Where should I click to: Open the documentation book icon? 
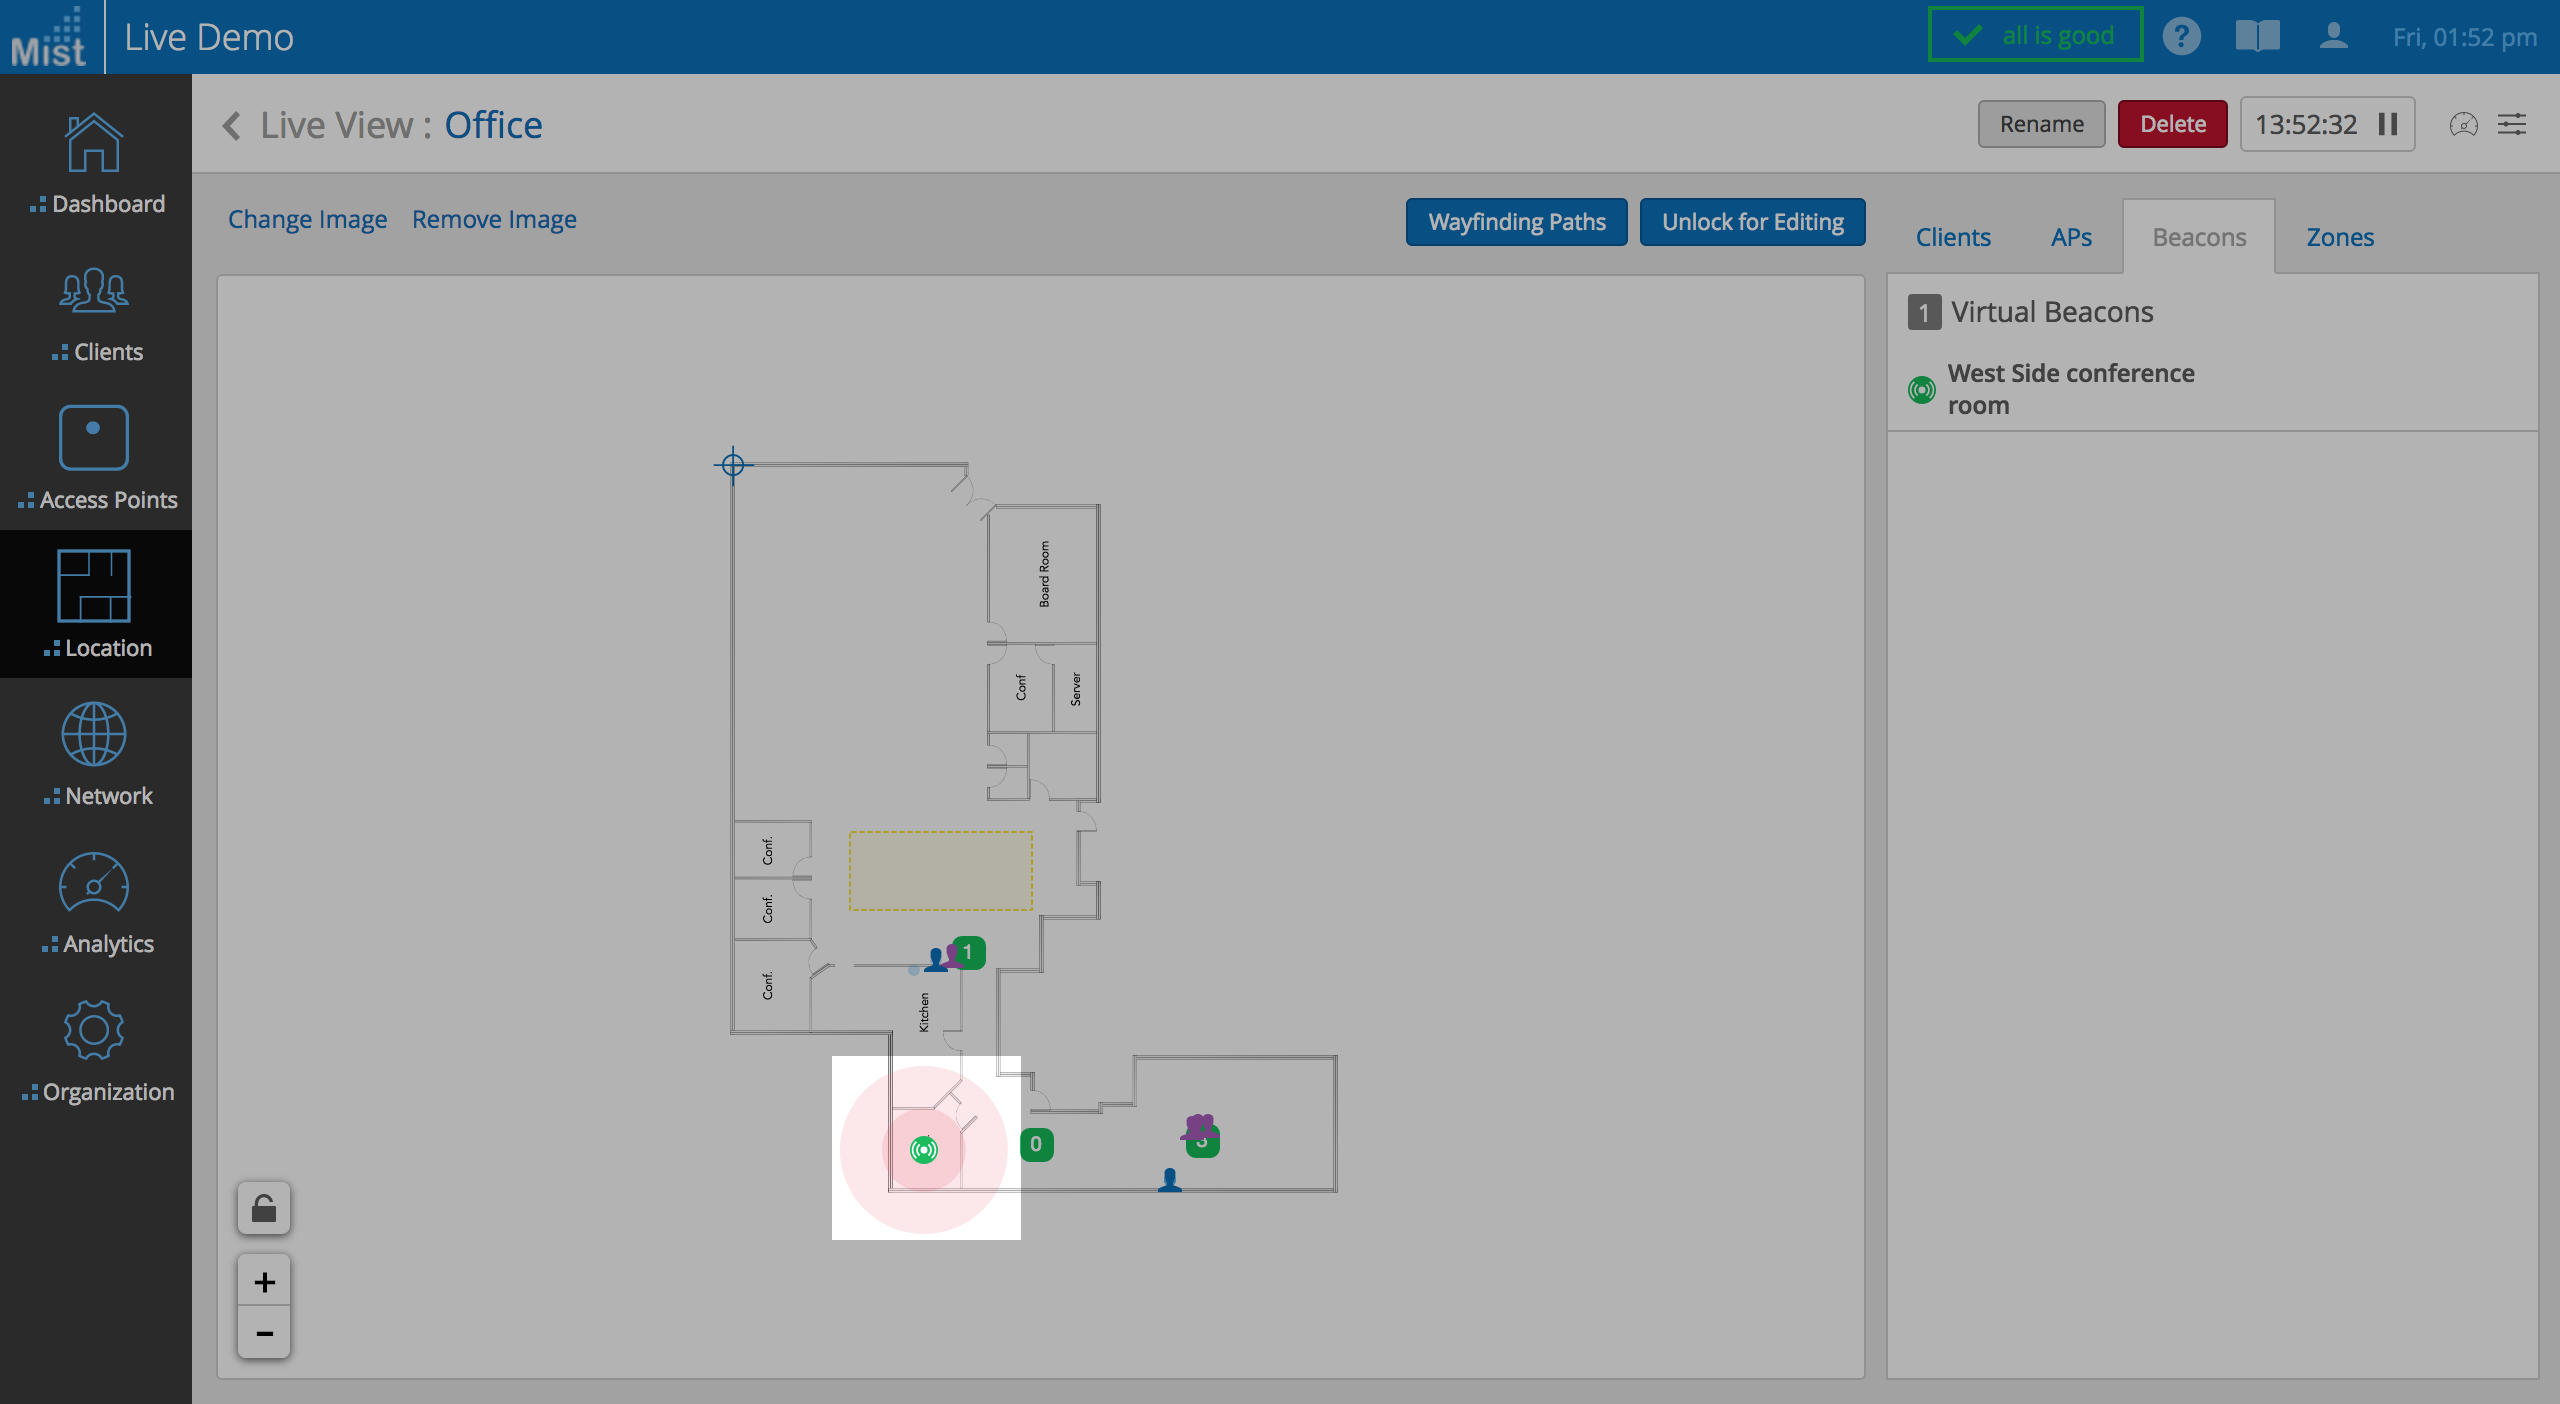(2259, 36)
